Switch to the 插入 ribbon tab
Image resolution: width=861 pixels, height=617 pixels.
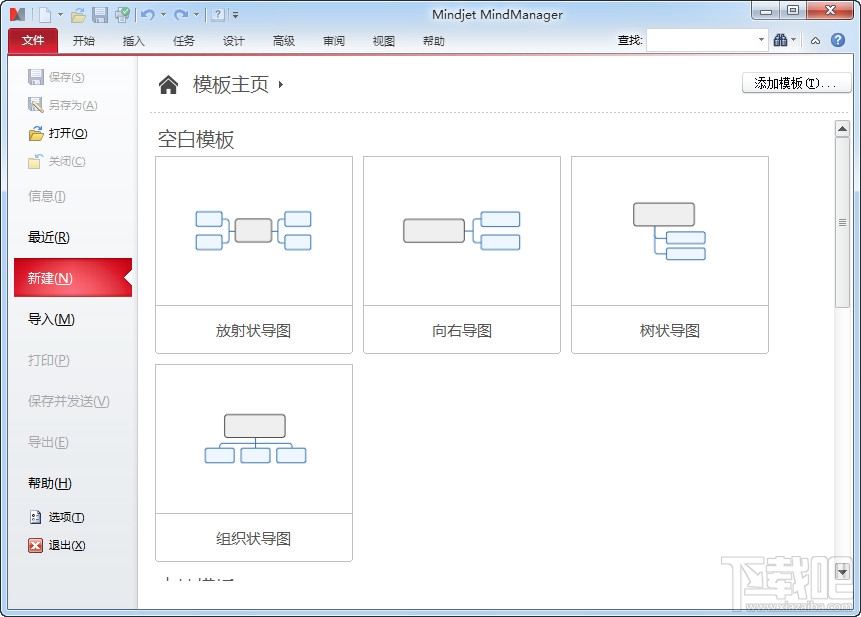click(134, 41)
